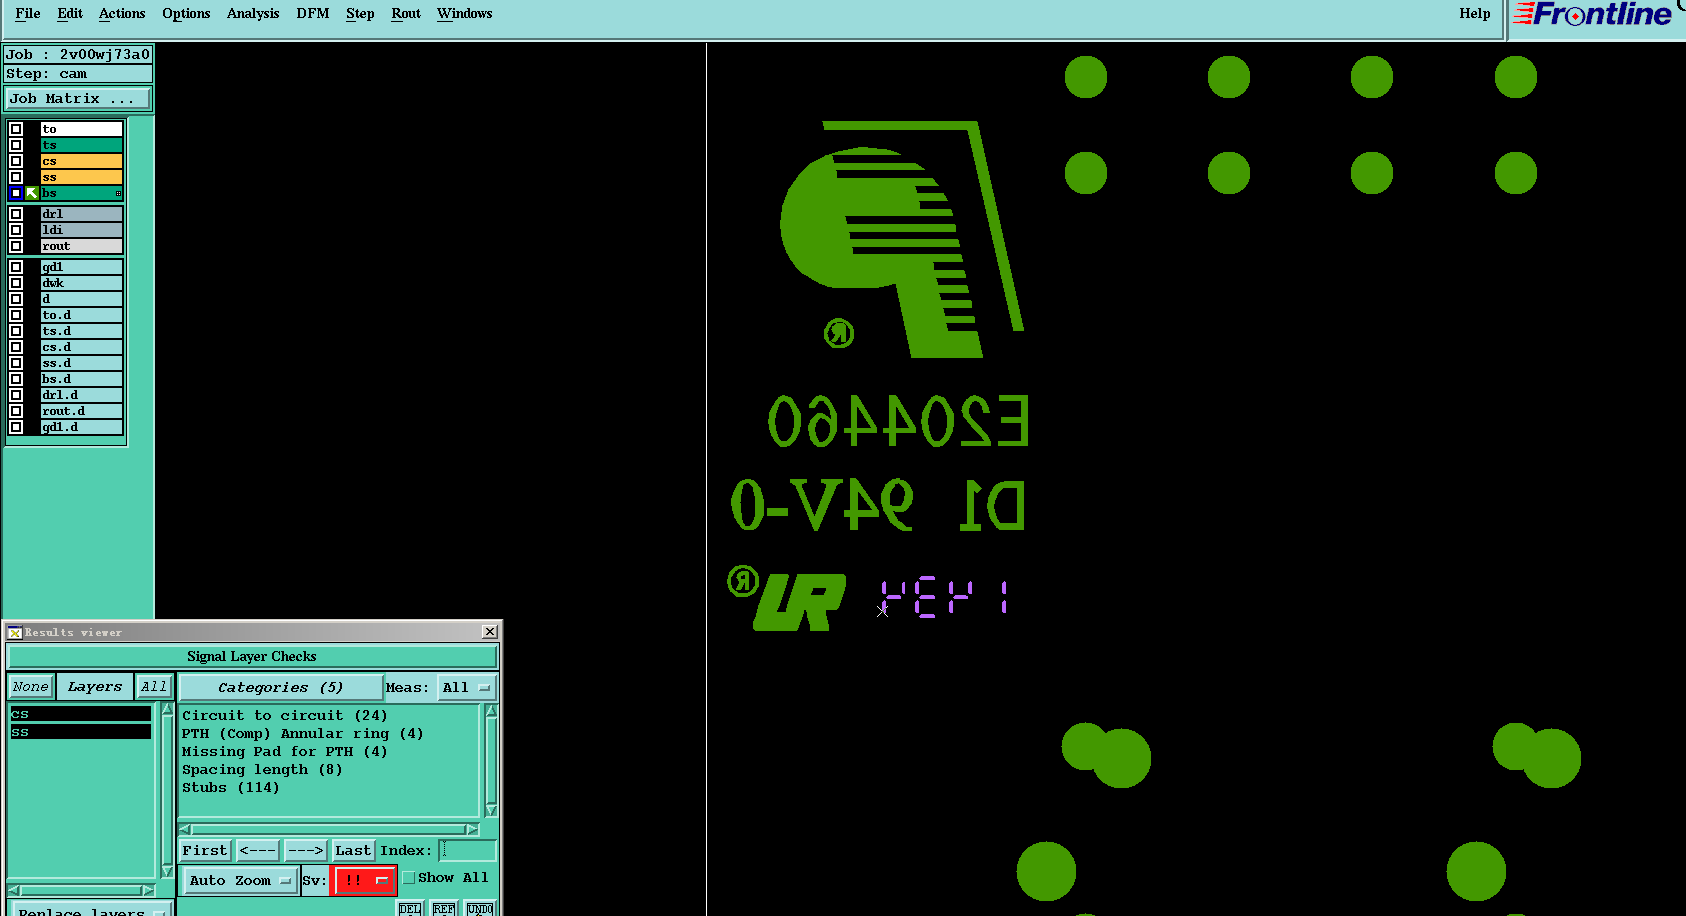1686x916 pixels.
Task: Select 'Missing Pad for PTH (4)' category
Action: (x=284, y=752)
